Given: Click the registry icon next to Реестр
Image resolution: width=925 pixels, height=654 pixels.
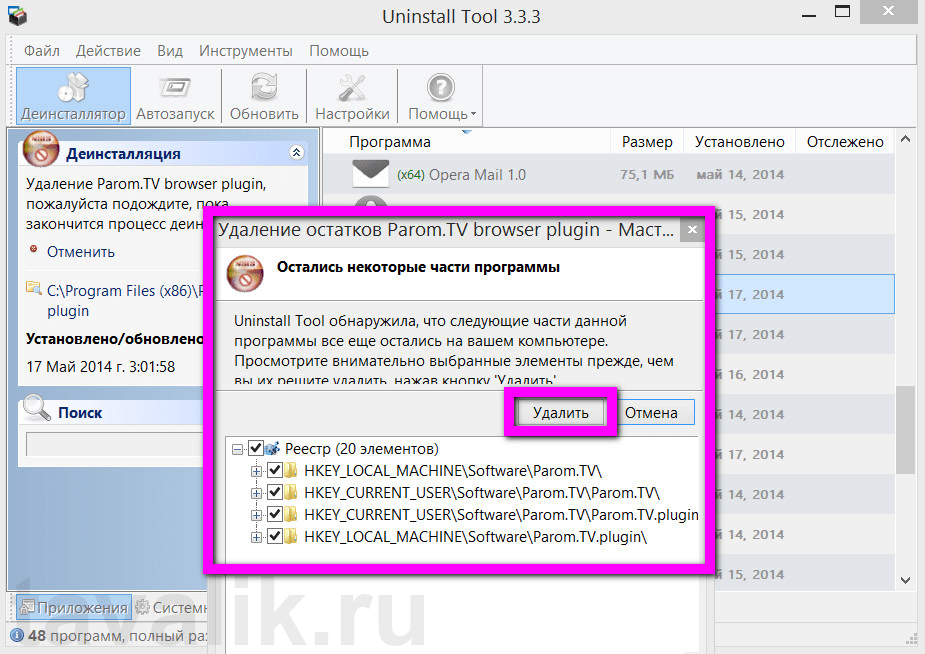Looking at the screenshot, I should [272, 449].
